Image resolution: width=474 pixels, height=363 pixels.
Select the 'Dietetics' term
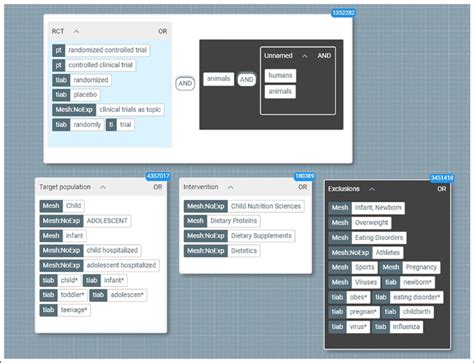point(244,251)
